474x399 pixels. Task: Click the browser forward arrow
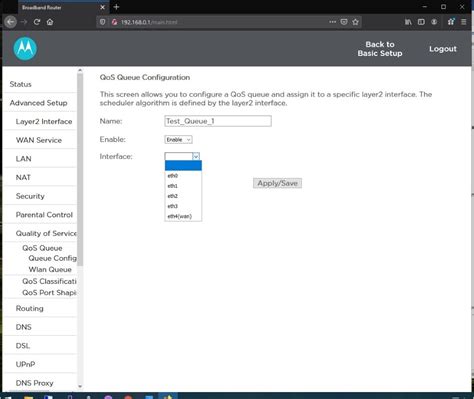tap(24, 22)
